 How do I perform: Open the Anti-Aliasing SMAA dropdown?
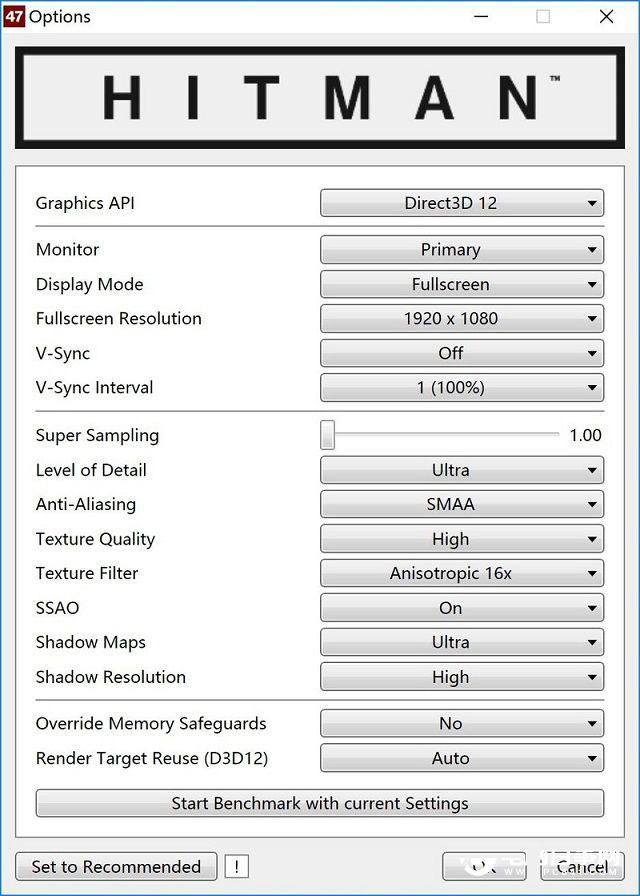(x=462, y=504)
